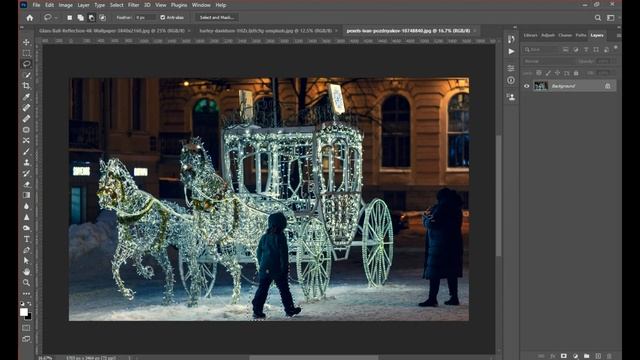
Task: Open the Properties panel sliders icon
Action: pos(511,68)
